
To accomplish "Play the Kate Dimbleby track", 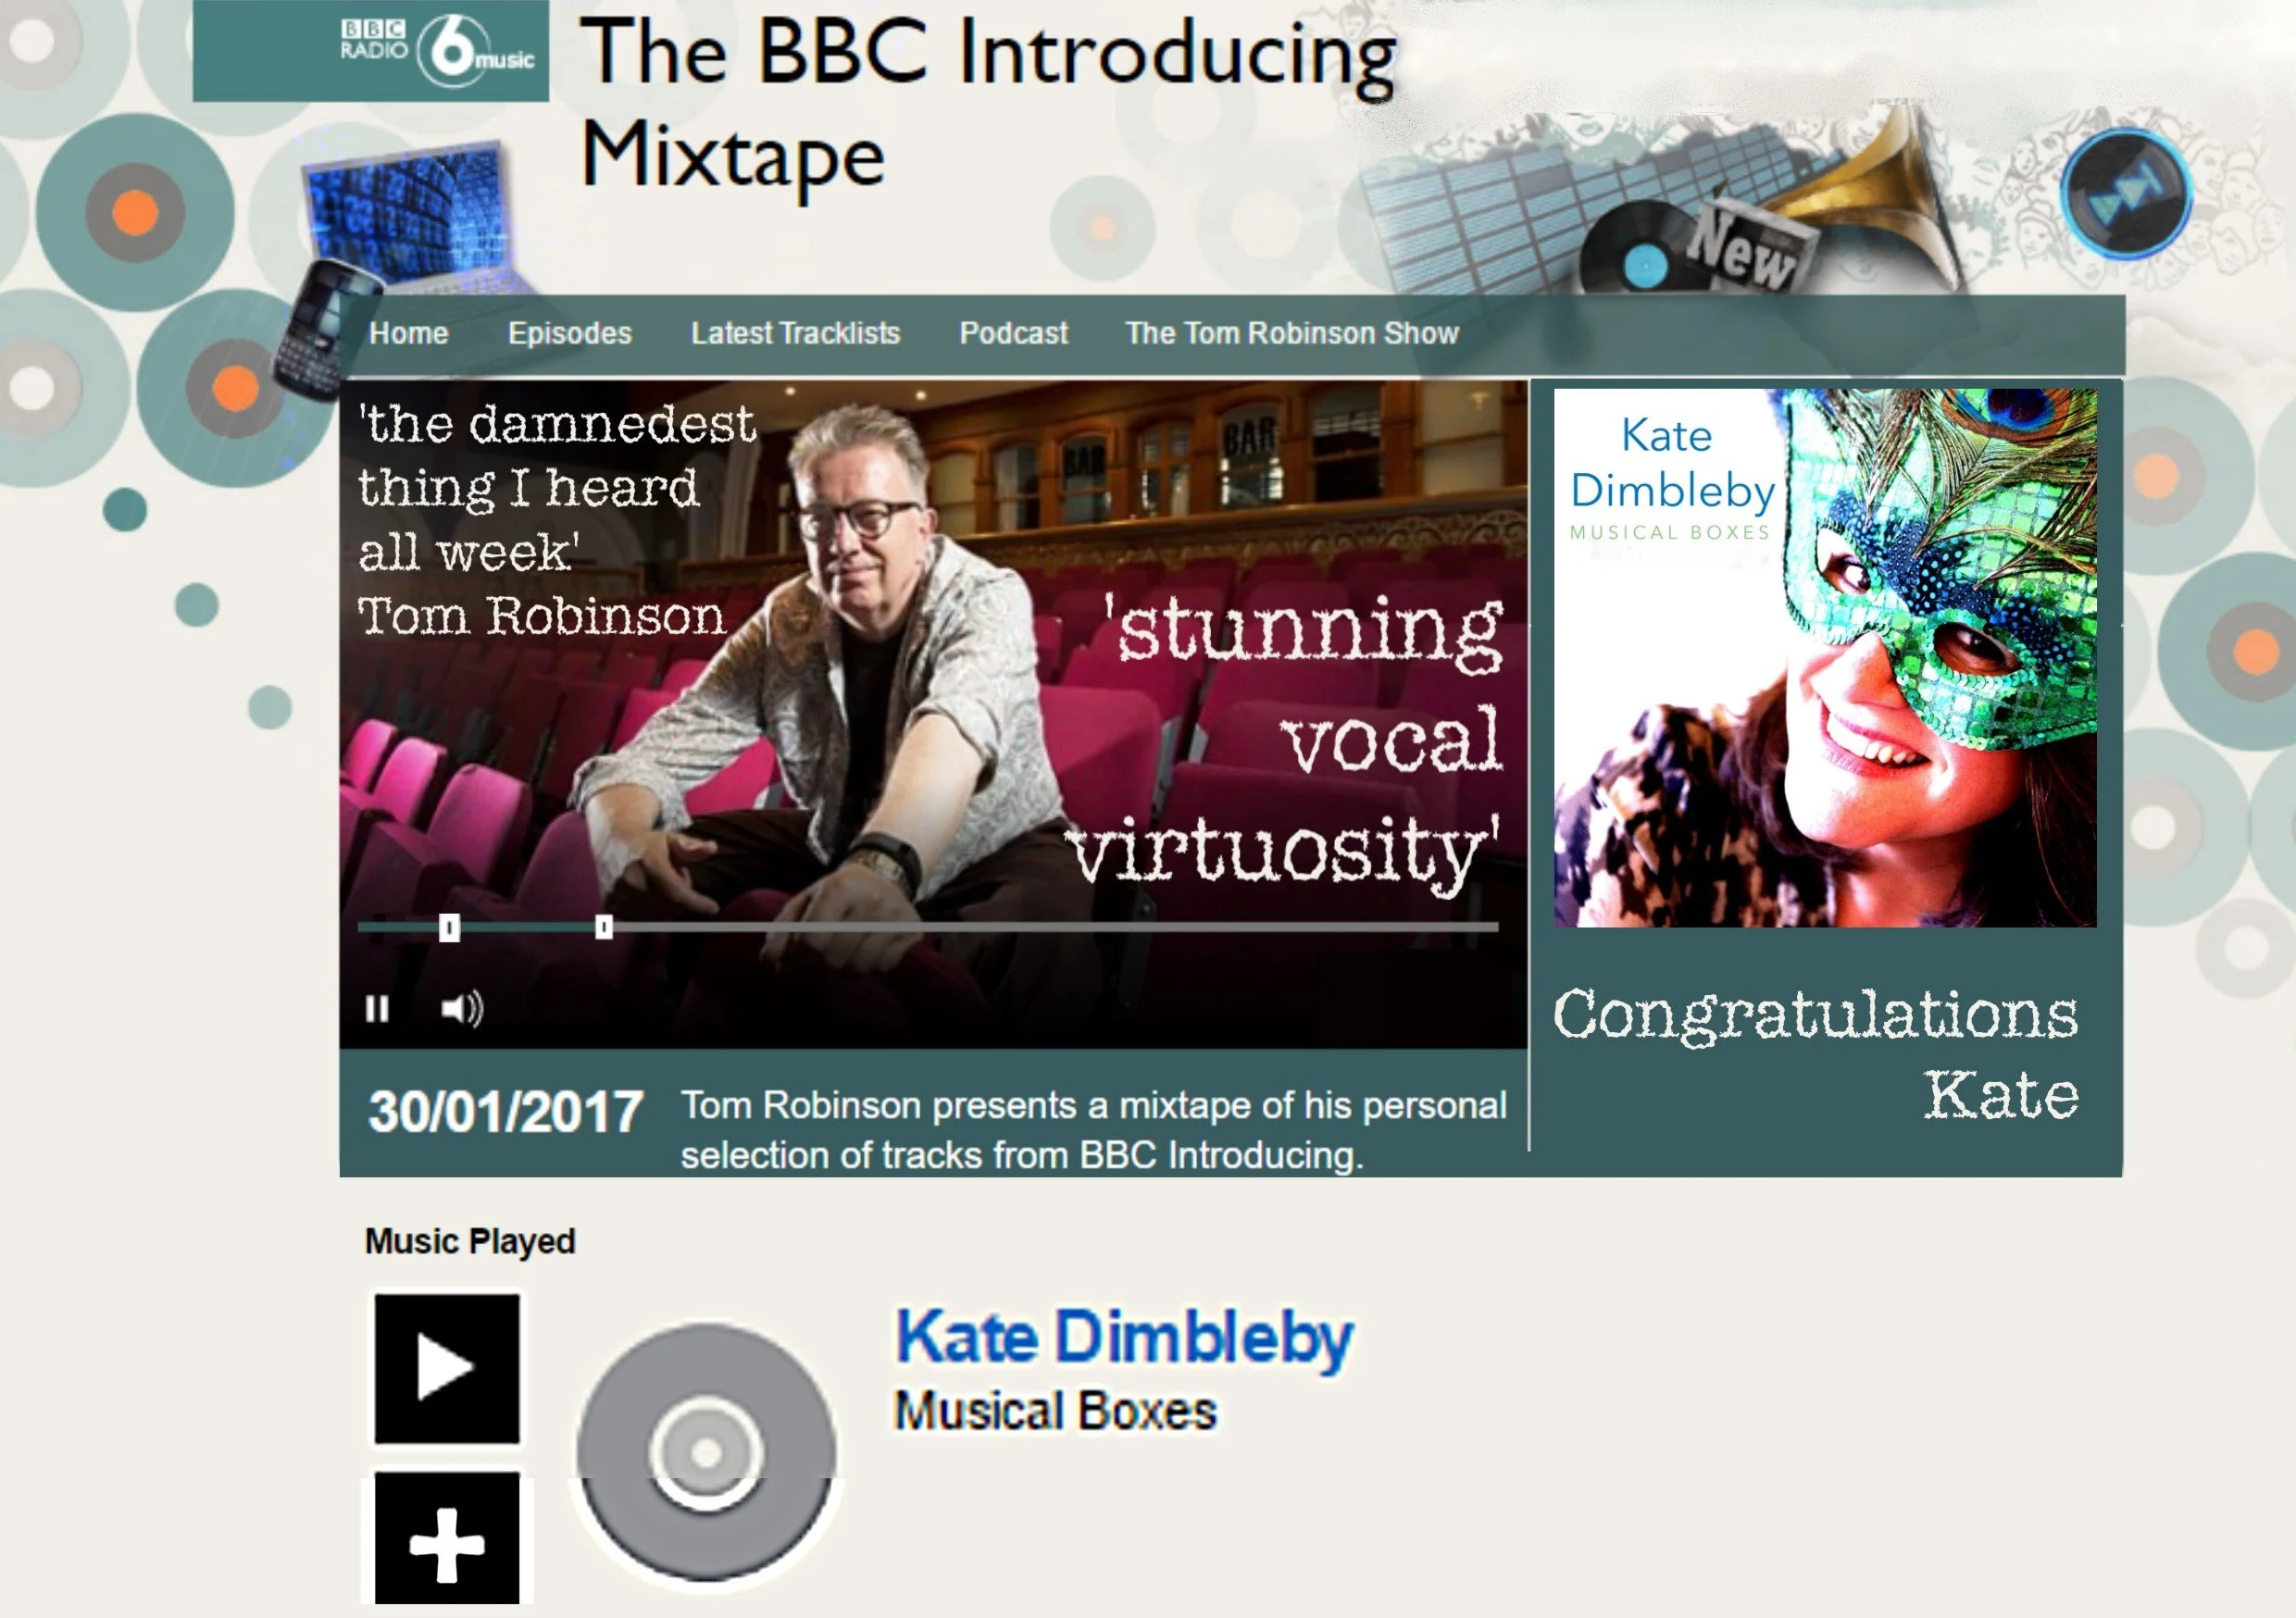I will coord(447,1368).
